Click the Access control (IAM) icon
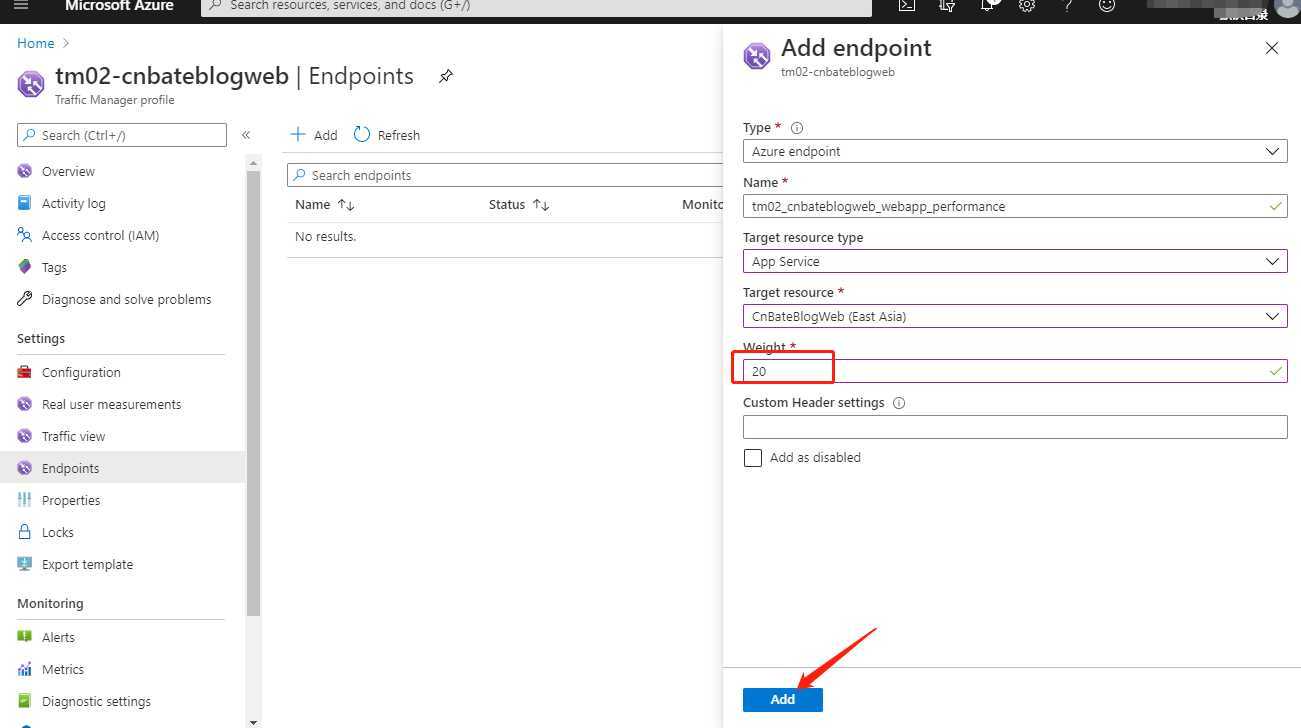Image resolution: width=1301 pixels, height=728 pixels. [x=25, y=235]
